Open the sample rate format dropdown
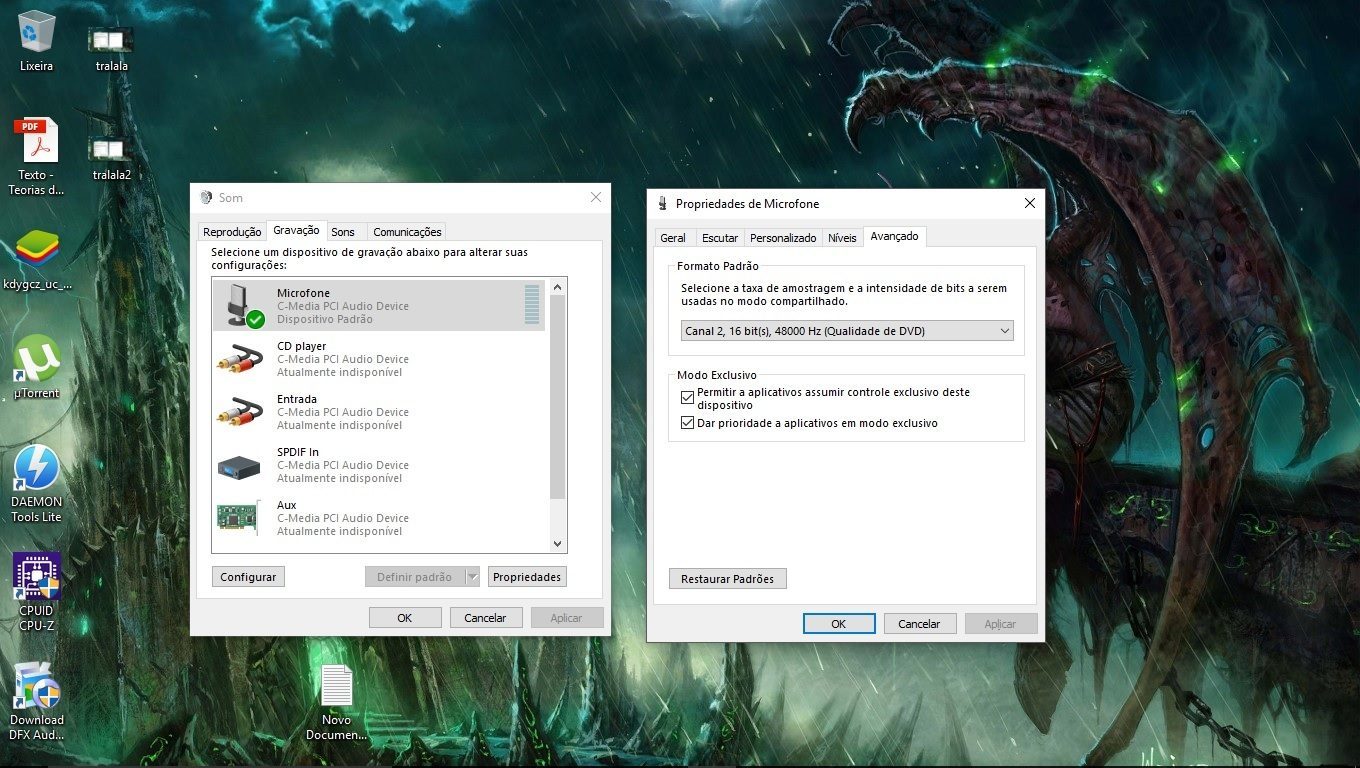The image size is (1360, 768). click(846, 331)
